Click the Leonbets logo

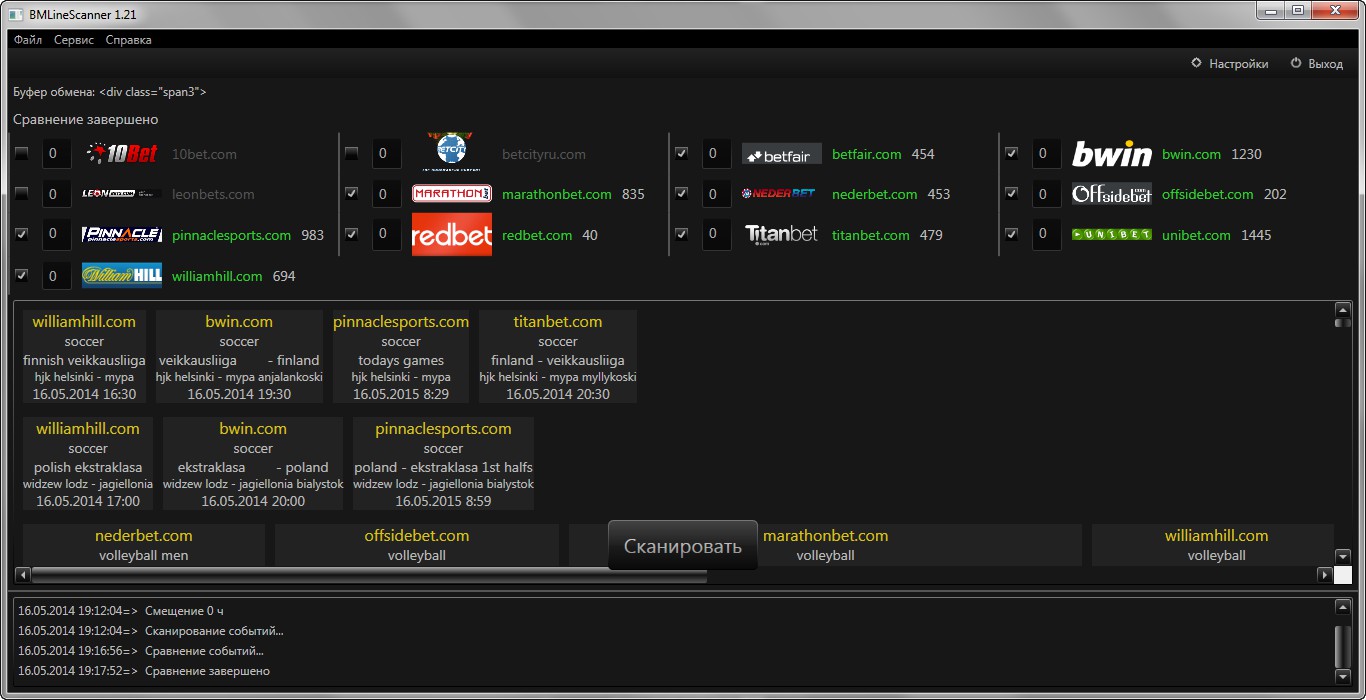(x=122, y=194)
